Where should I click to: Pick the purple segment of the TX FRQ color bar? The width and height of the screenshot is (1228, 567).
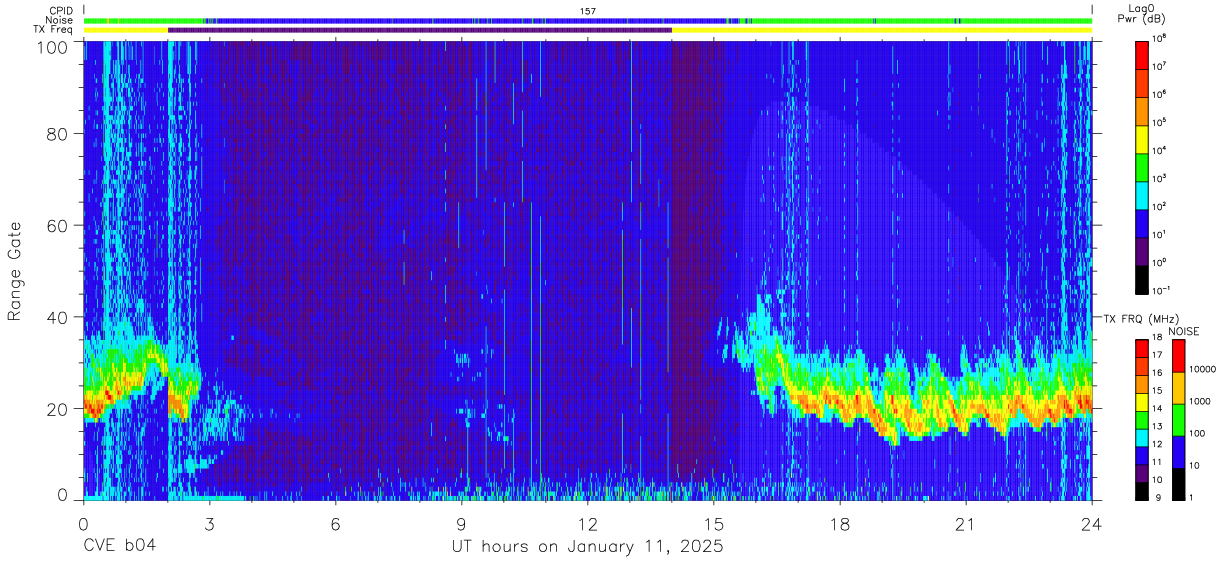(1141, 471)
